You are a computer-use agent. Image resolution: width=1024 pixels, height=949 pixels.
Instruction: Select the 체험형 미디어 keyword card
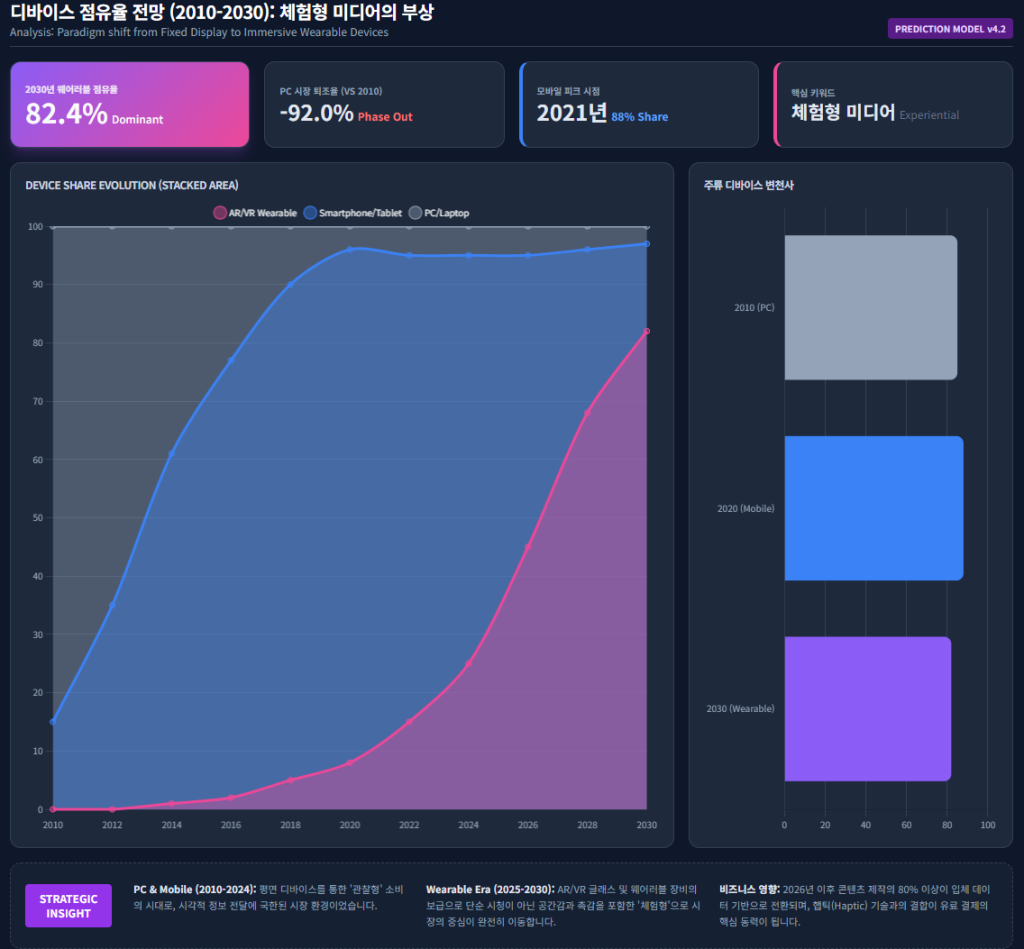point(893,105)
